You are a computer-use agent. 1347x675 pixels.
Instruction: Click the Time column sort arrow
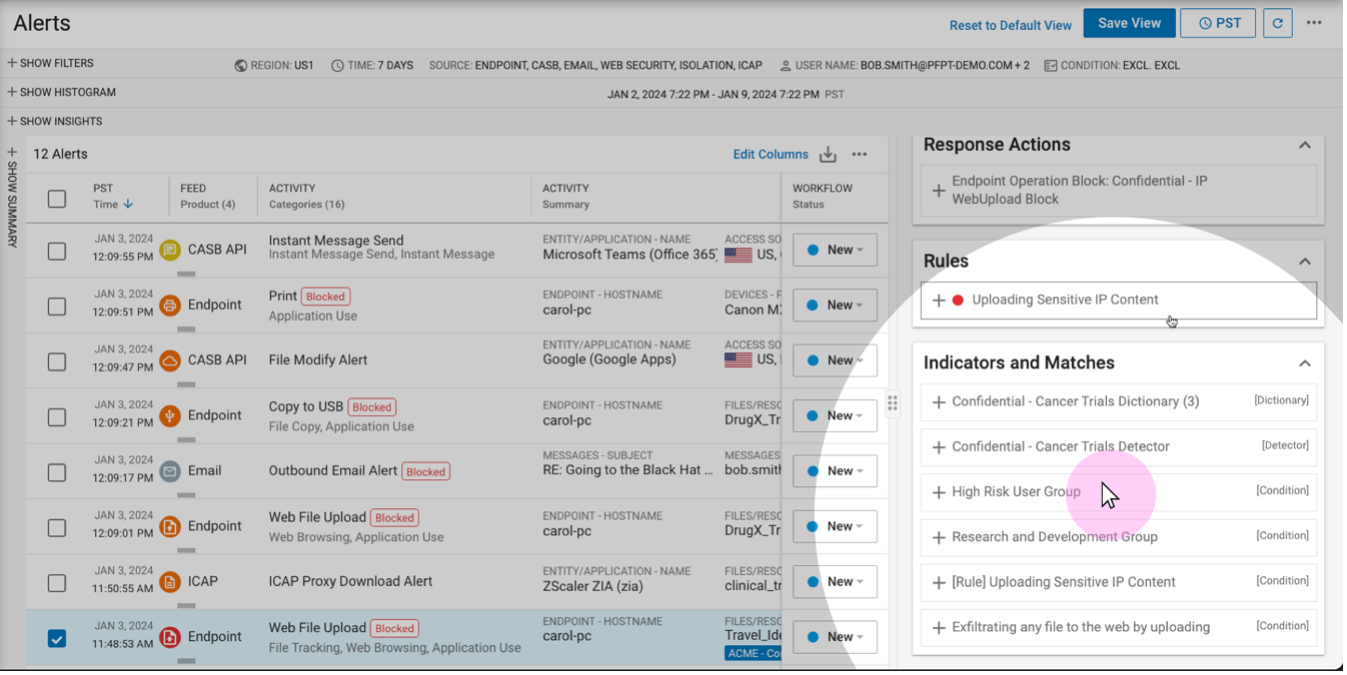128,204
